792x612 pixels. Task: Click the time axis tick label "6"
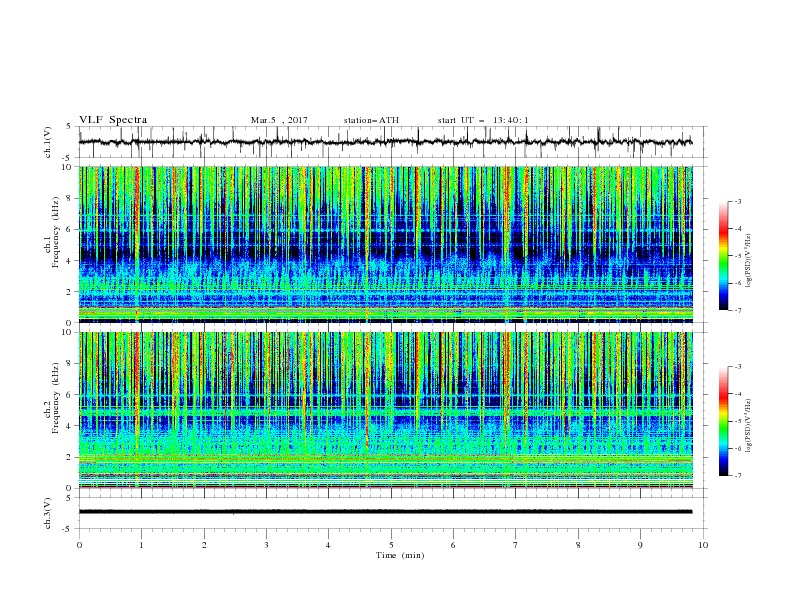pyautogui.click(x=453, y=545)
